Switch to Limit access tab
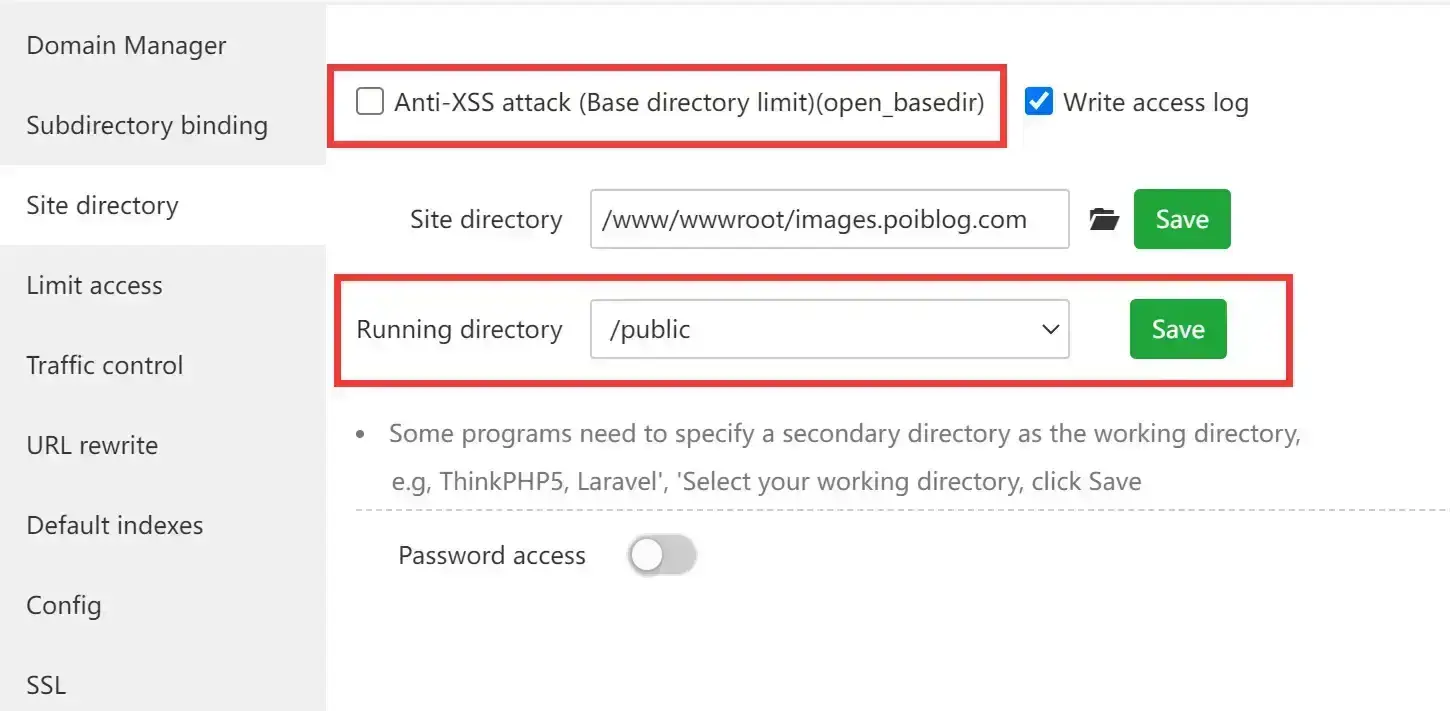This screenshot has width=1450, height=711. coord(94,285)
